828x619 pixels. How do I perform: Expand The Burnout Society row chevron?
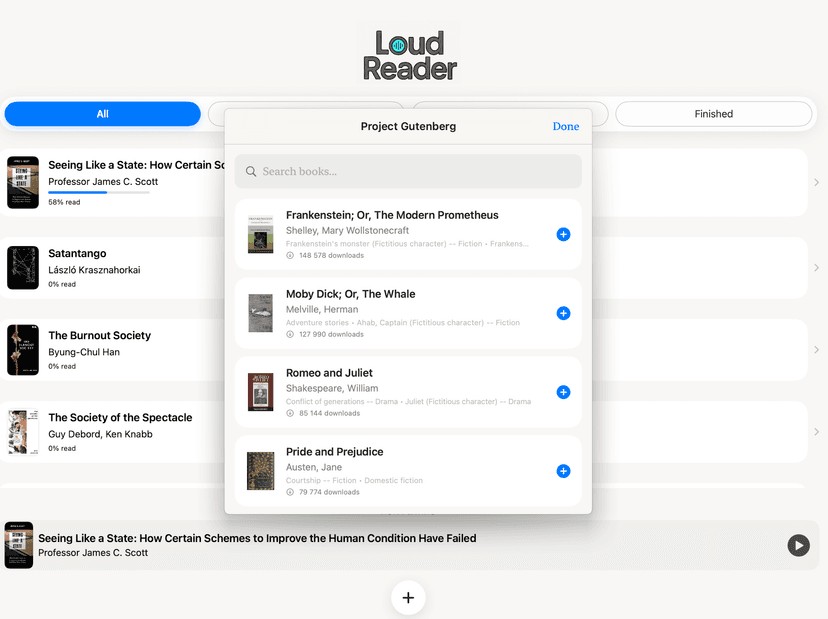pos(817,349)
